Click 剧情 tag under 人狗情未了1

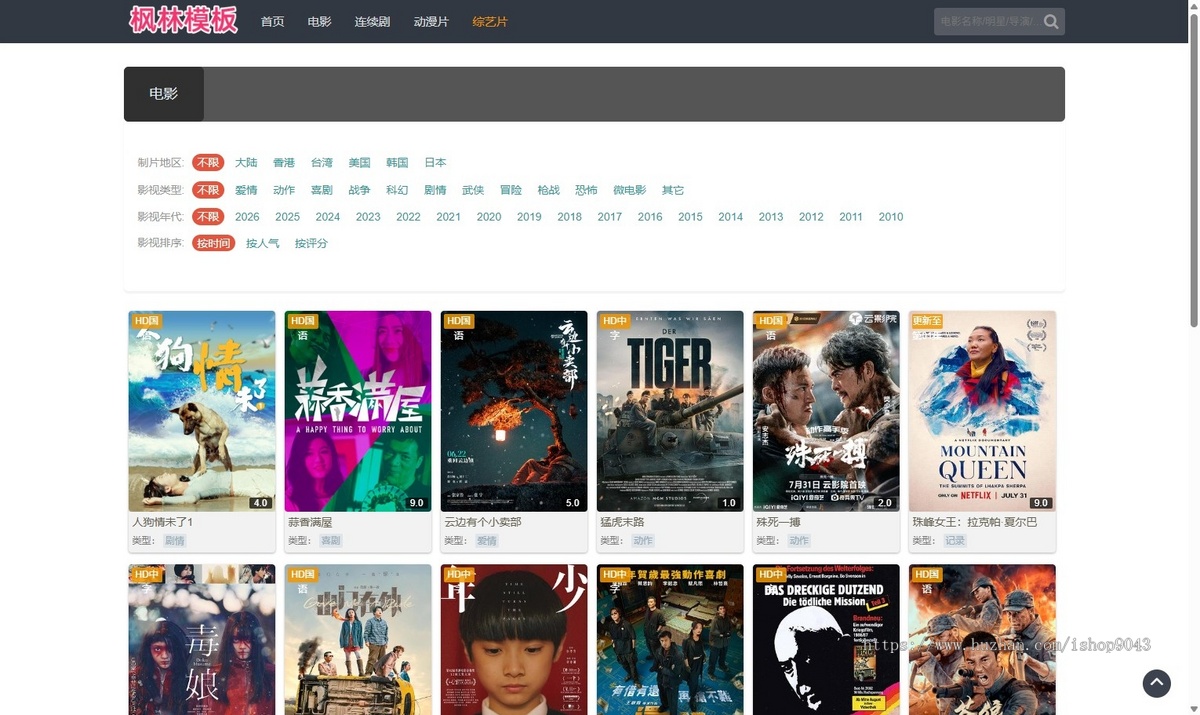click(x=175, y=541)
